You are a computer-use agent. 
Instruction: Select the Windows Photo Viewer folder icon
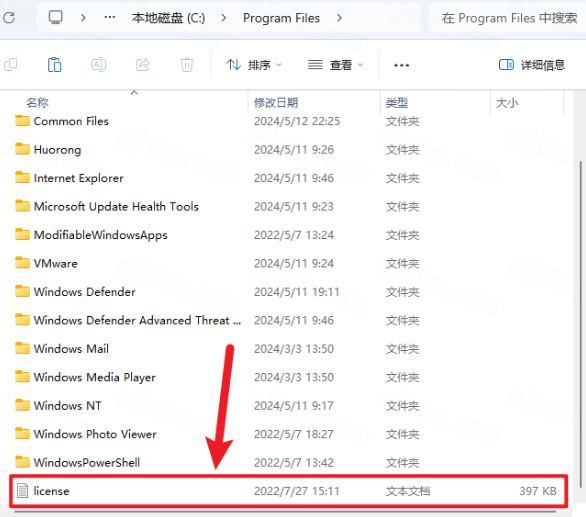[22, 434]
